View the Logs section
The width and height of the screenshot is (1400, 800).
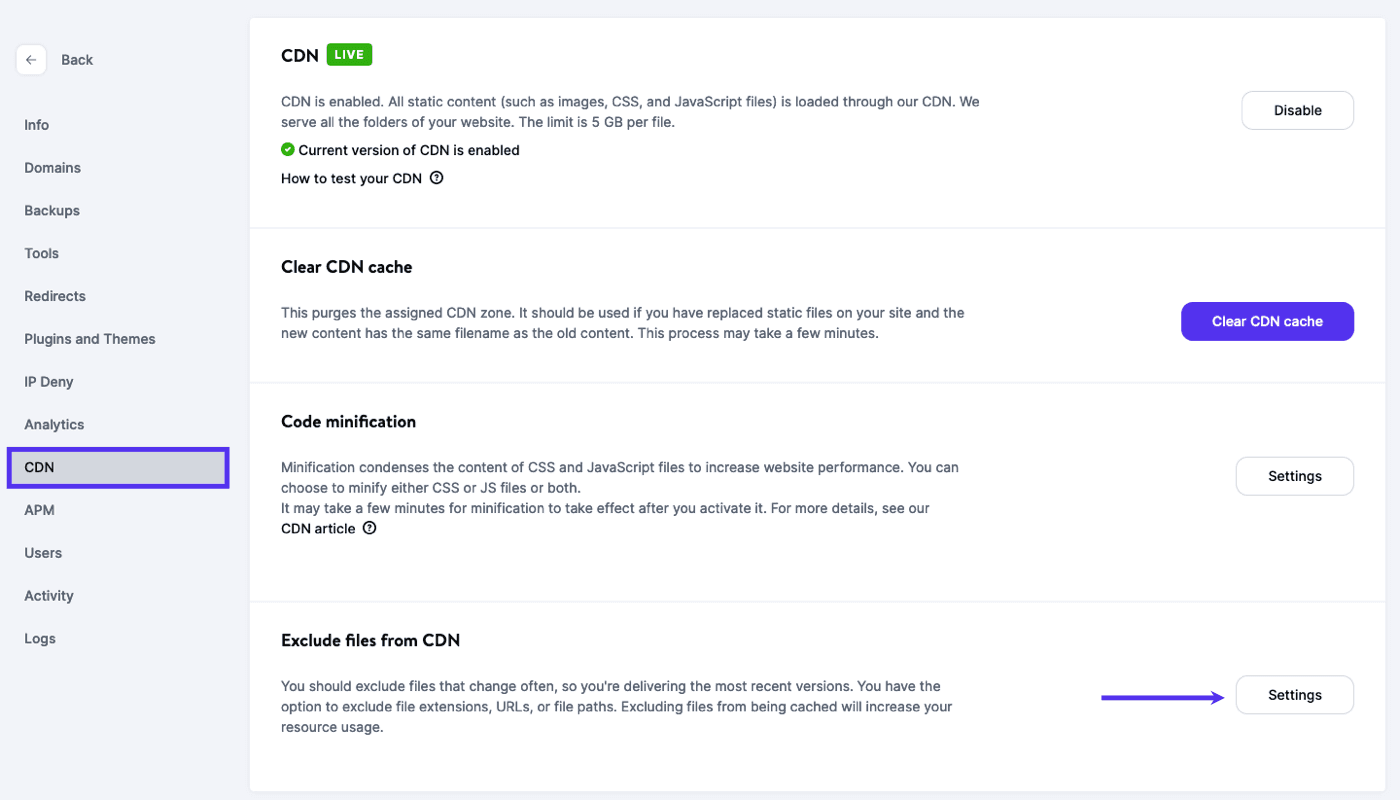(x=39, y=638)
